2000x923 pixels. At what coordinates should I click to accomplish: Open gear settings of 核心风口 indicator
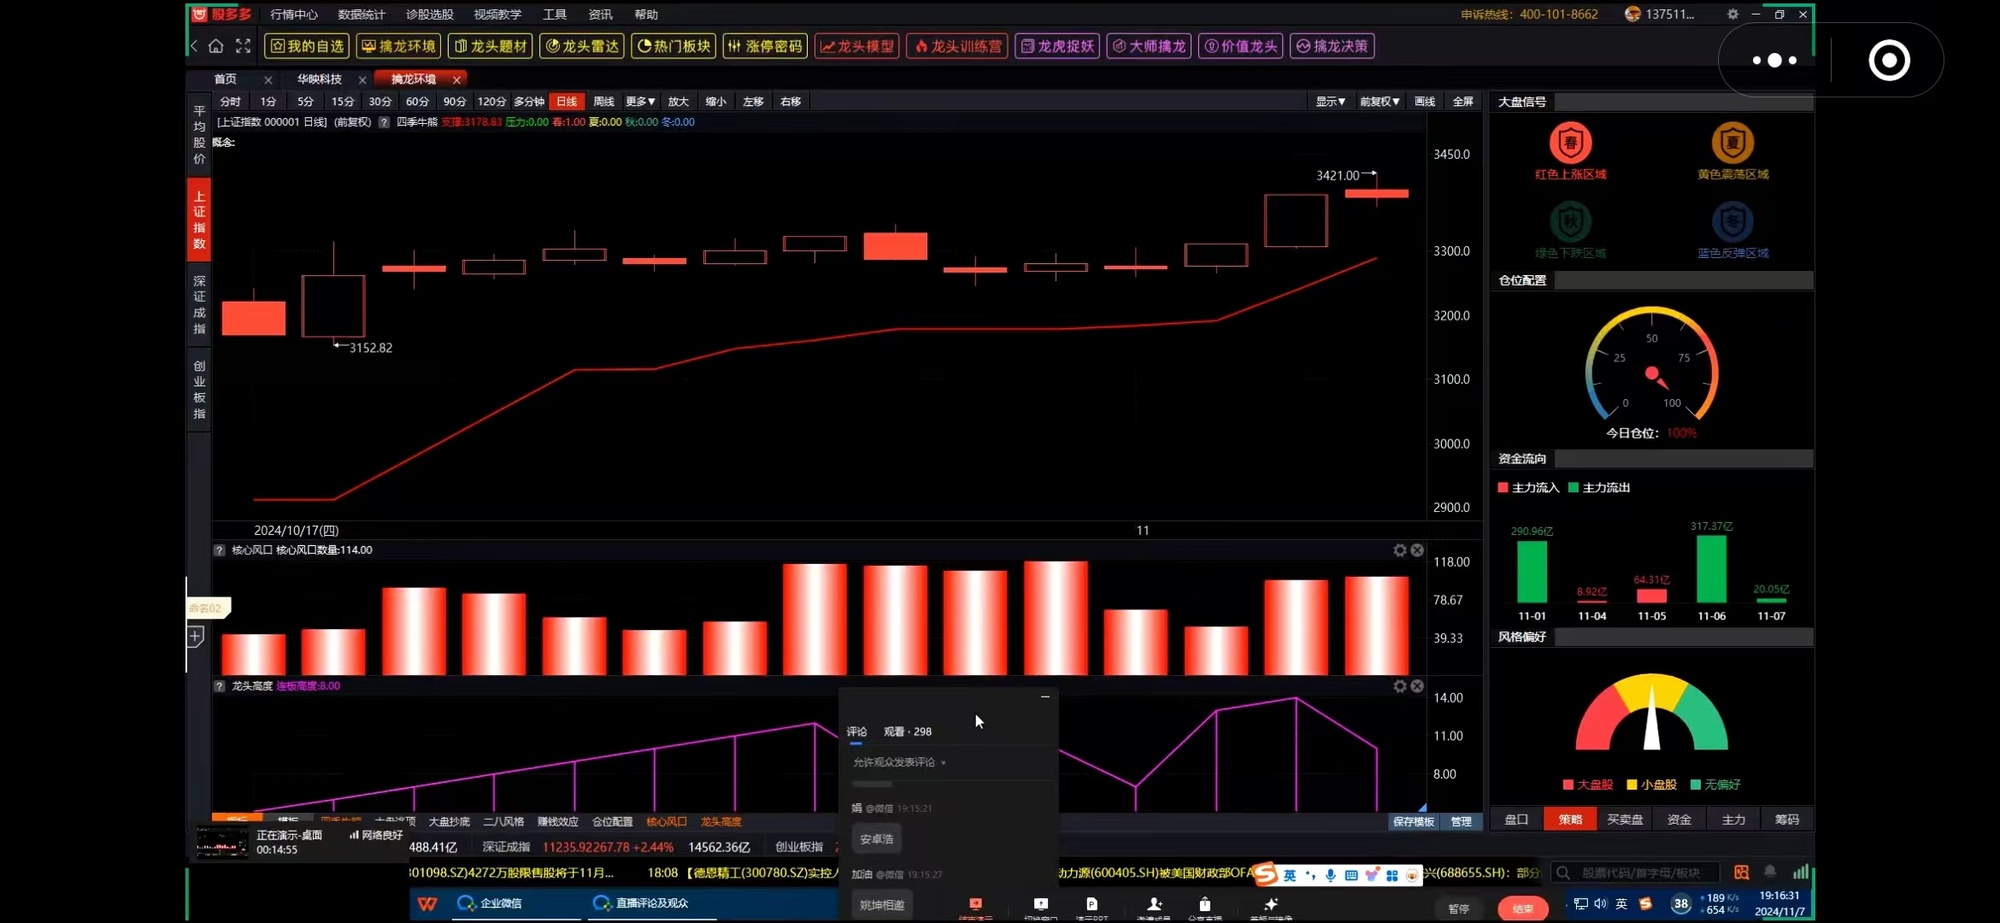coord(1400,550)
